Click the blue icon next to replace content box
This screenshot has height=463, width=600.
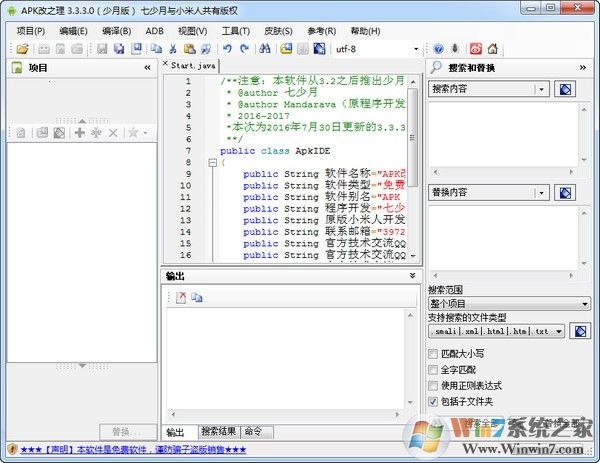click(565, 192)
